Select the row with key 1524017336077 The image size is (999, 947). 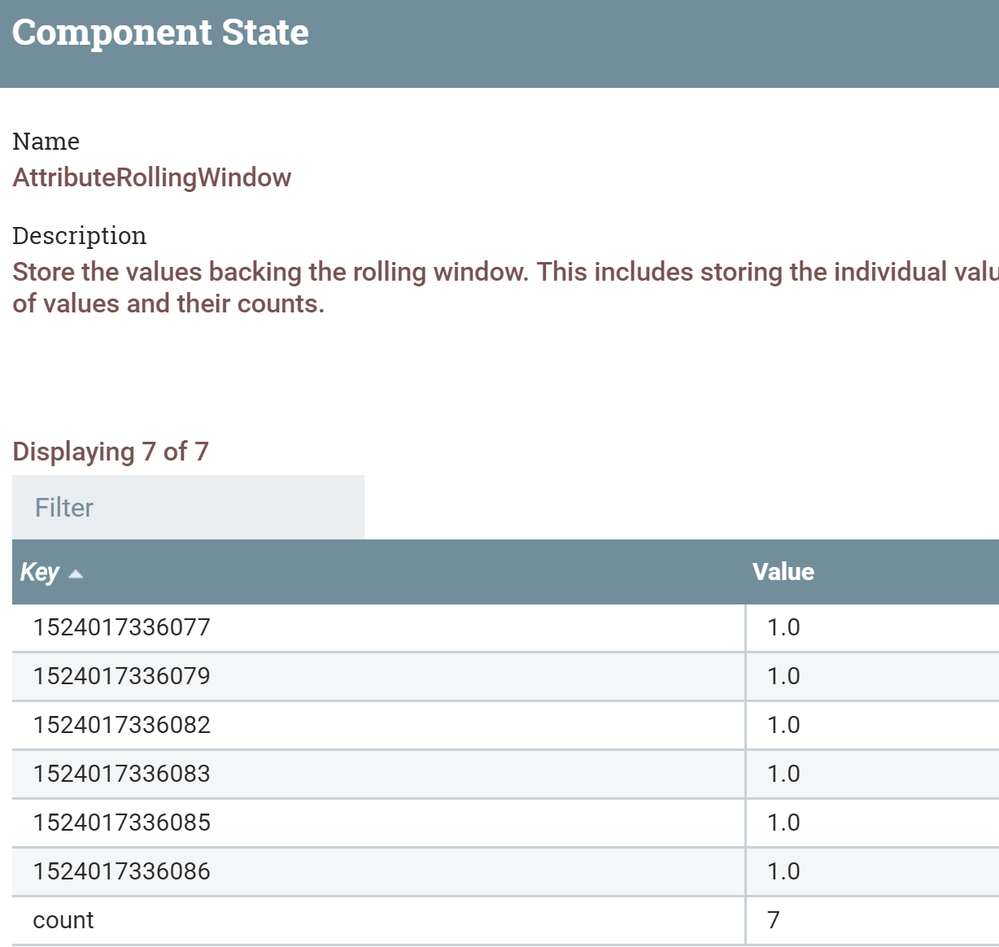(122, 628)
